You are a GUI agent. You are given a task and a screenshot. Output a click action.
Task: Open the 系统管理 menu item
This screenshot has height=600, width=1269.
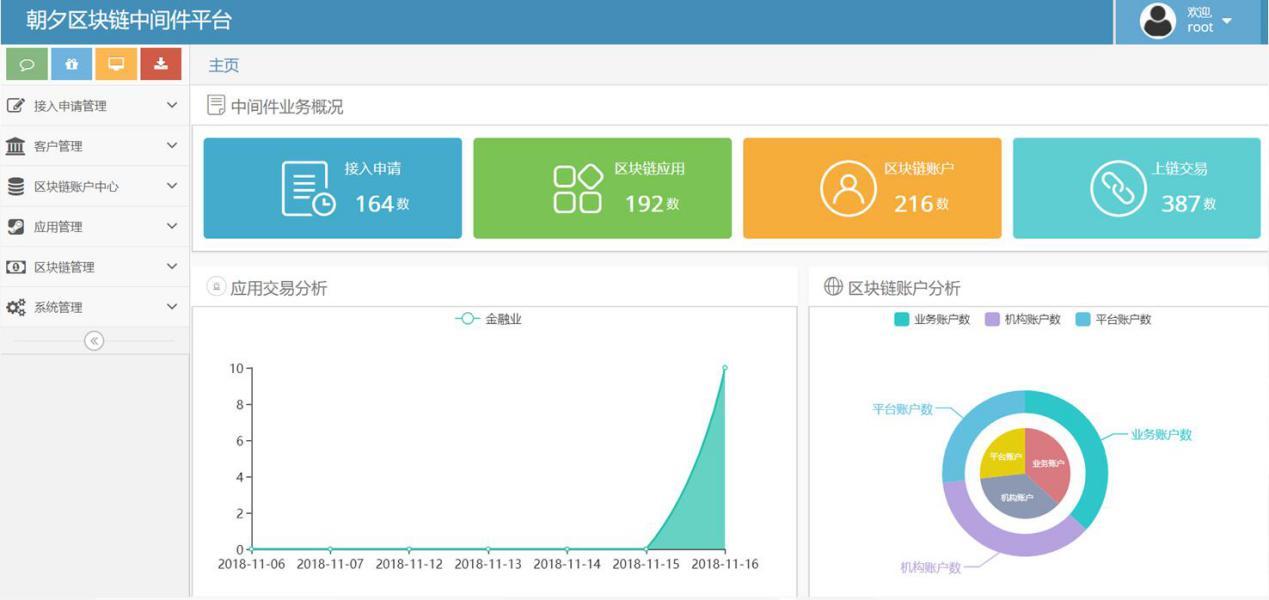point(94,307)
